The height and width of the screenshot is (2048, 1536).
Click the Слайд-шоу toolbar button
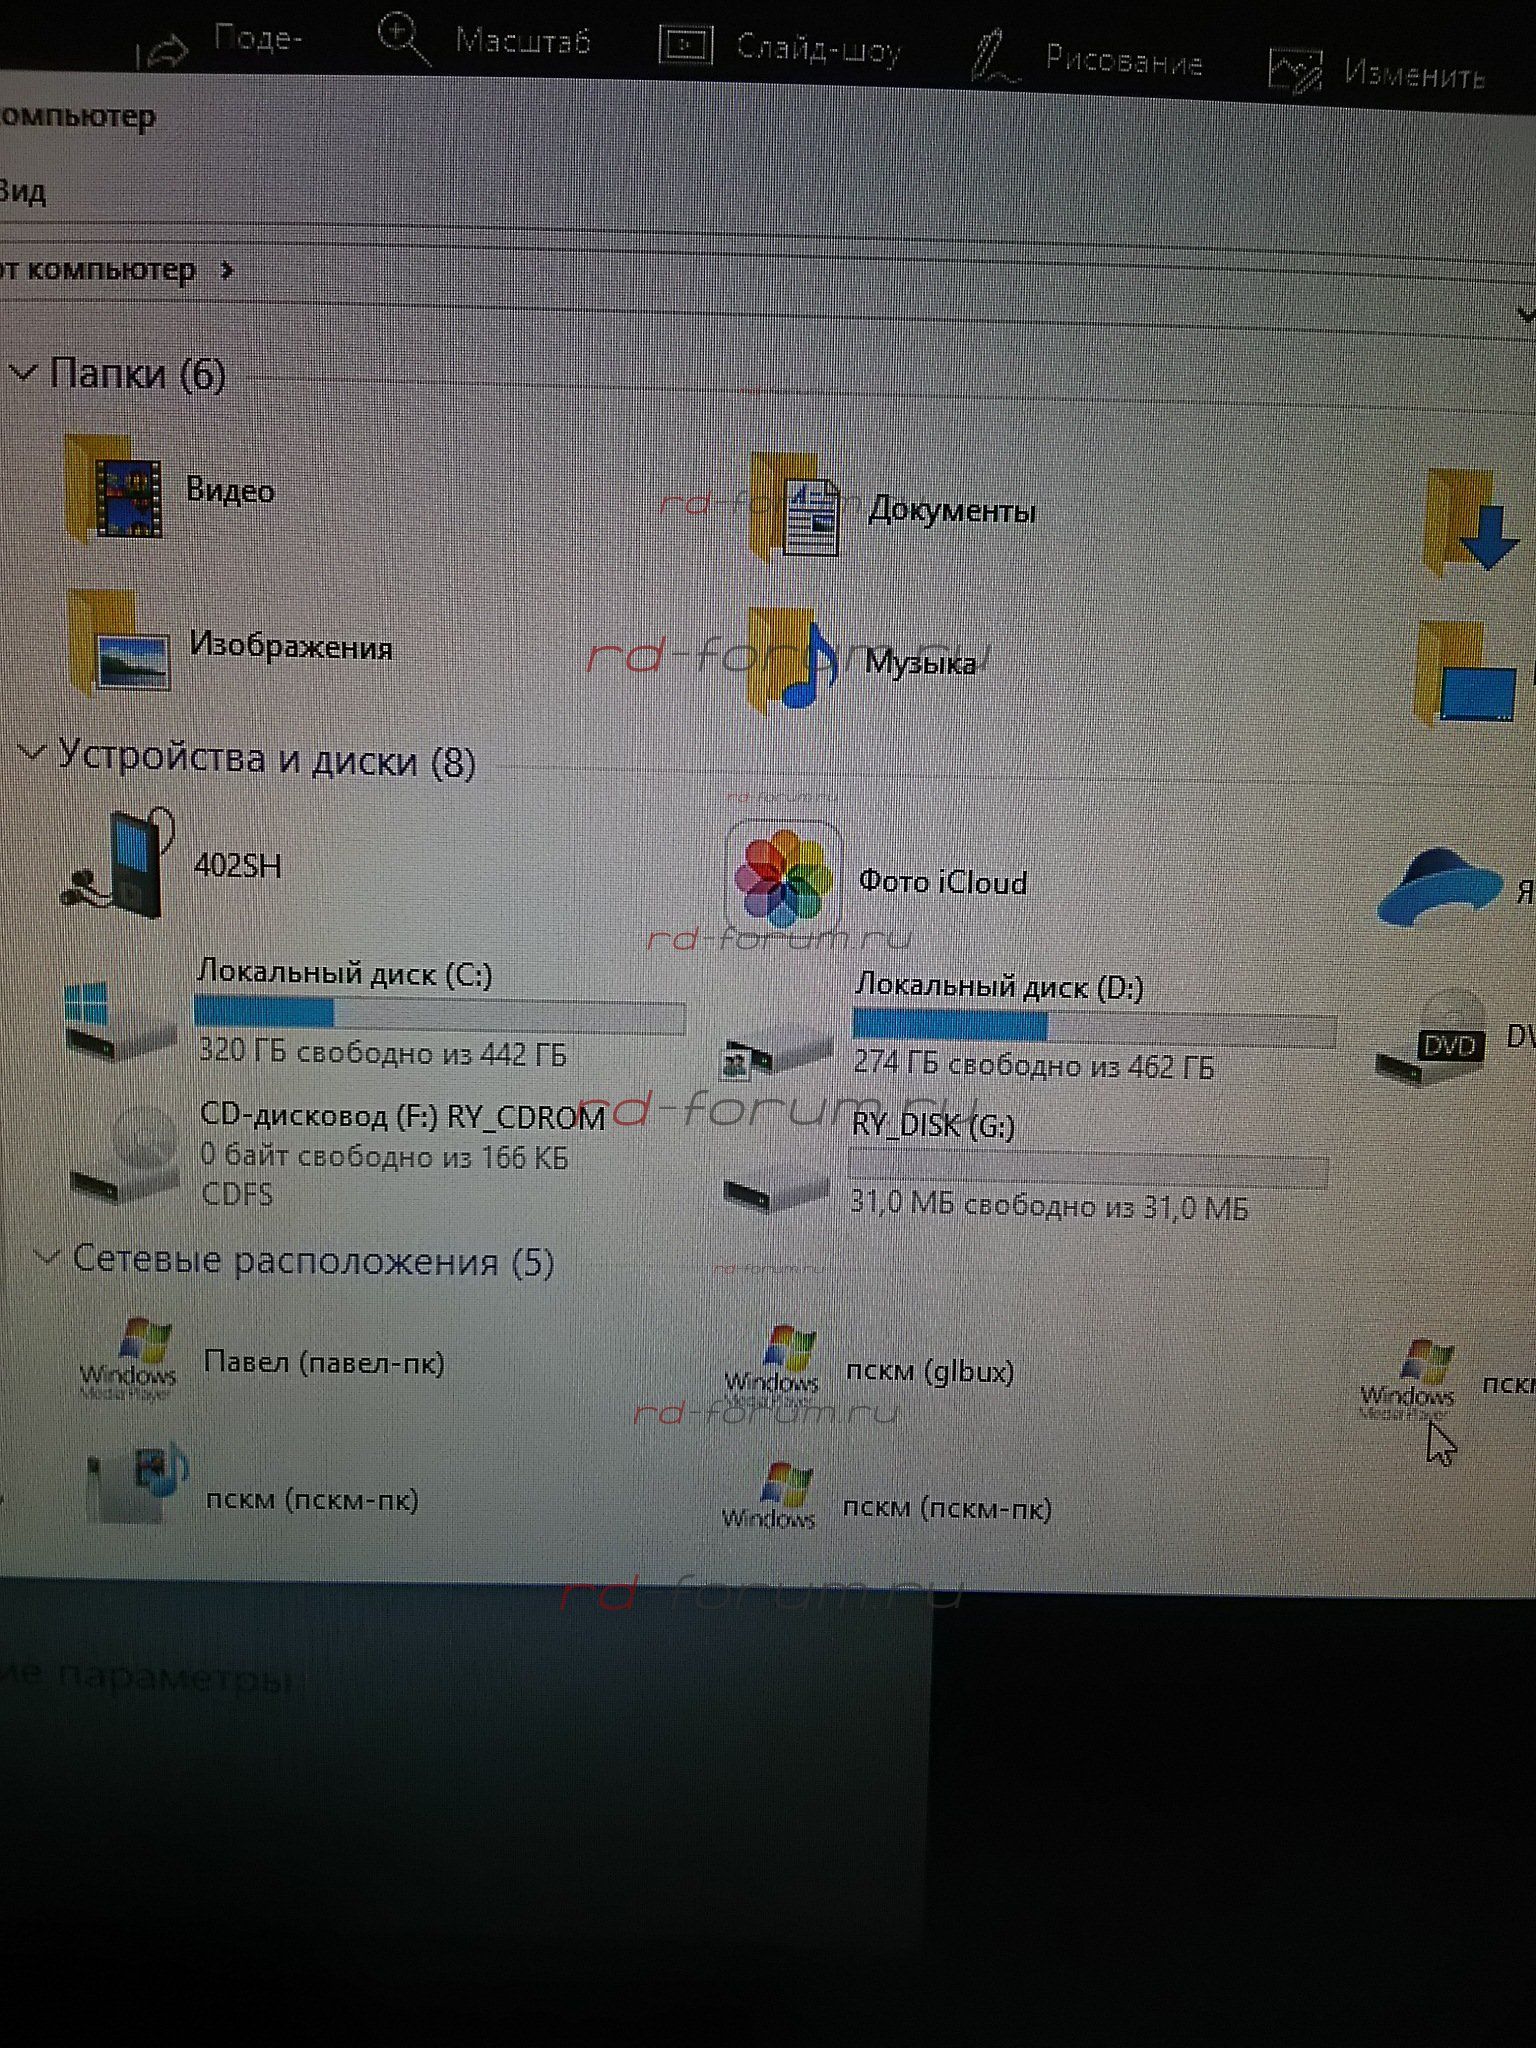point(781,47)
